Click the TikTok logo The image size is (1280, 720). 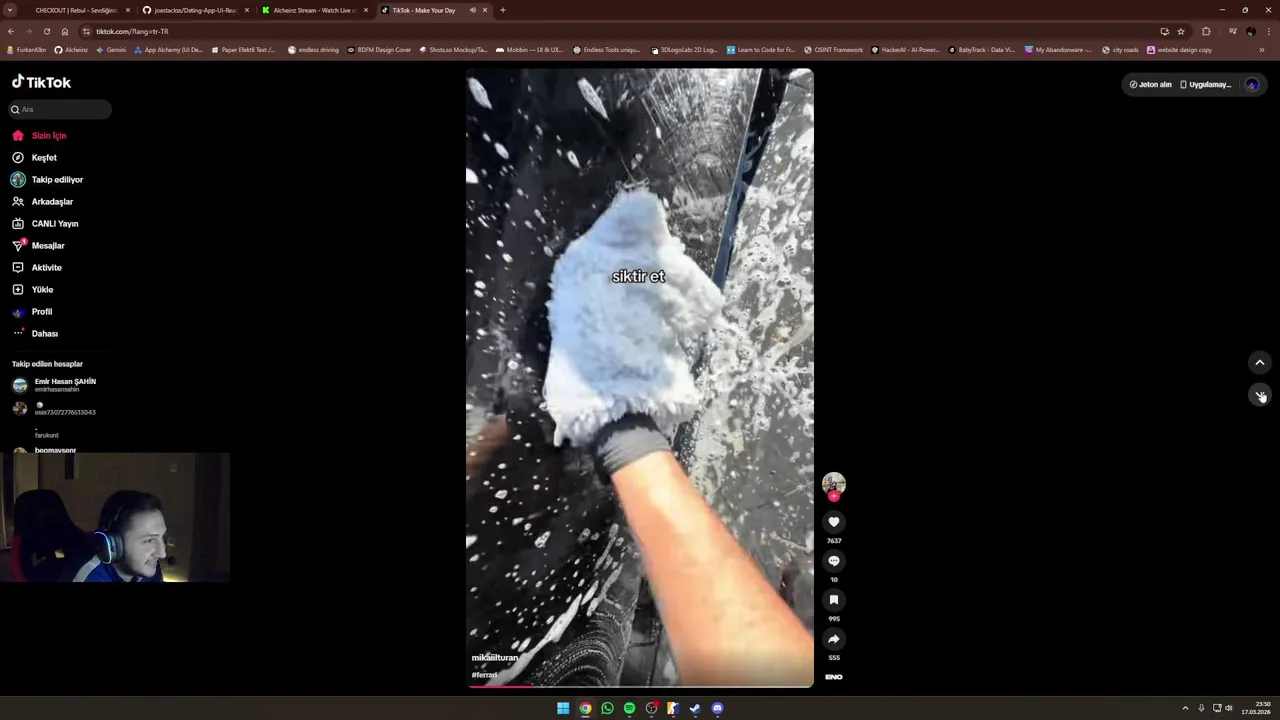coord(41,82)
